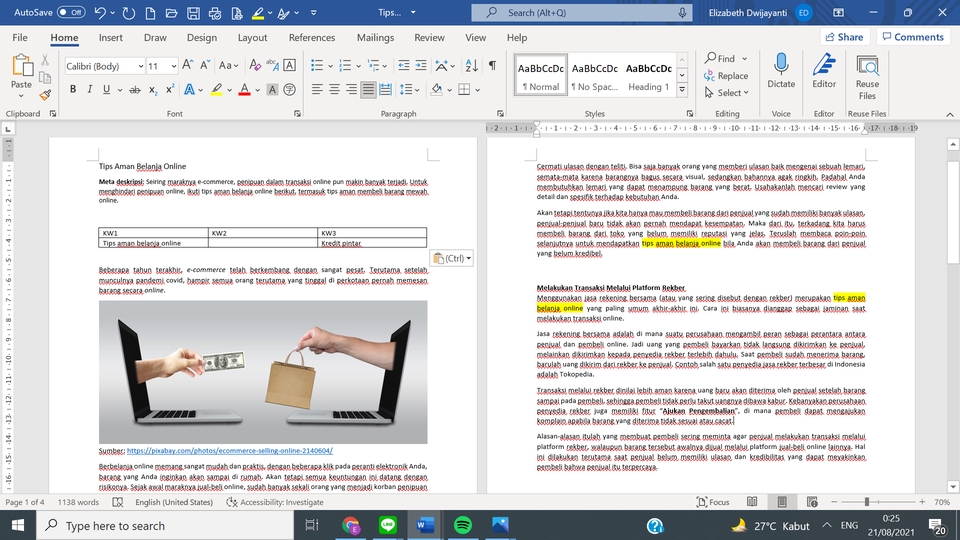This screenshot has width=960, height=540.
Task: Click the Save floppy disk icon
Action: pos(193,12)
